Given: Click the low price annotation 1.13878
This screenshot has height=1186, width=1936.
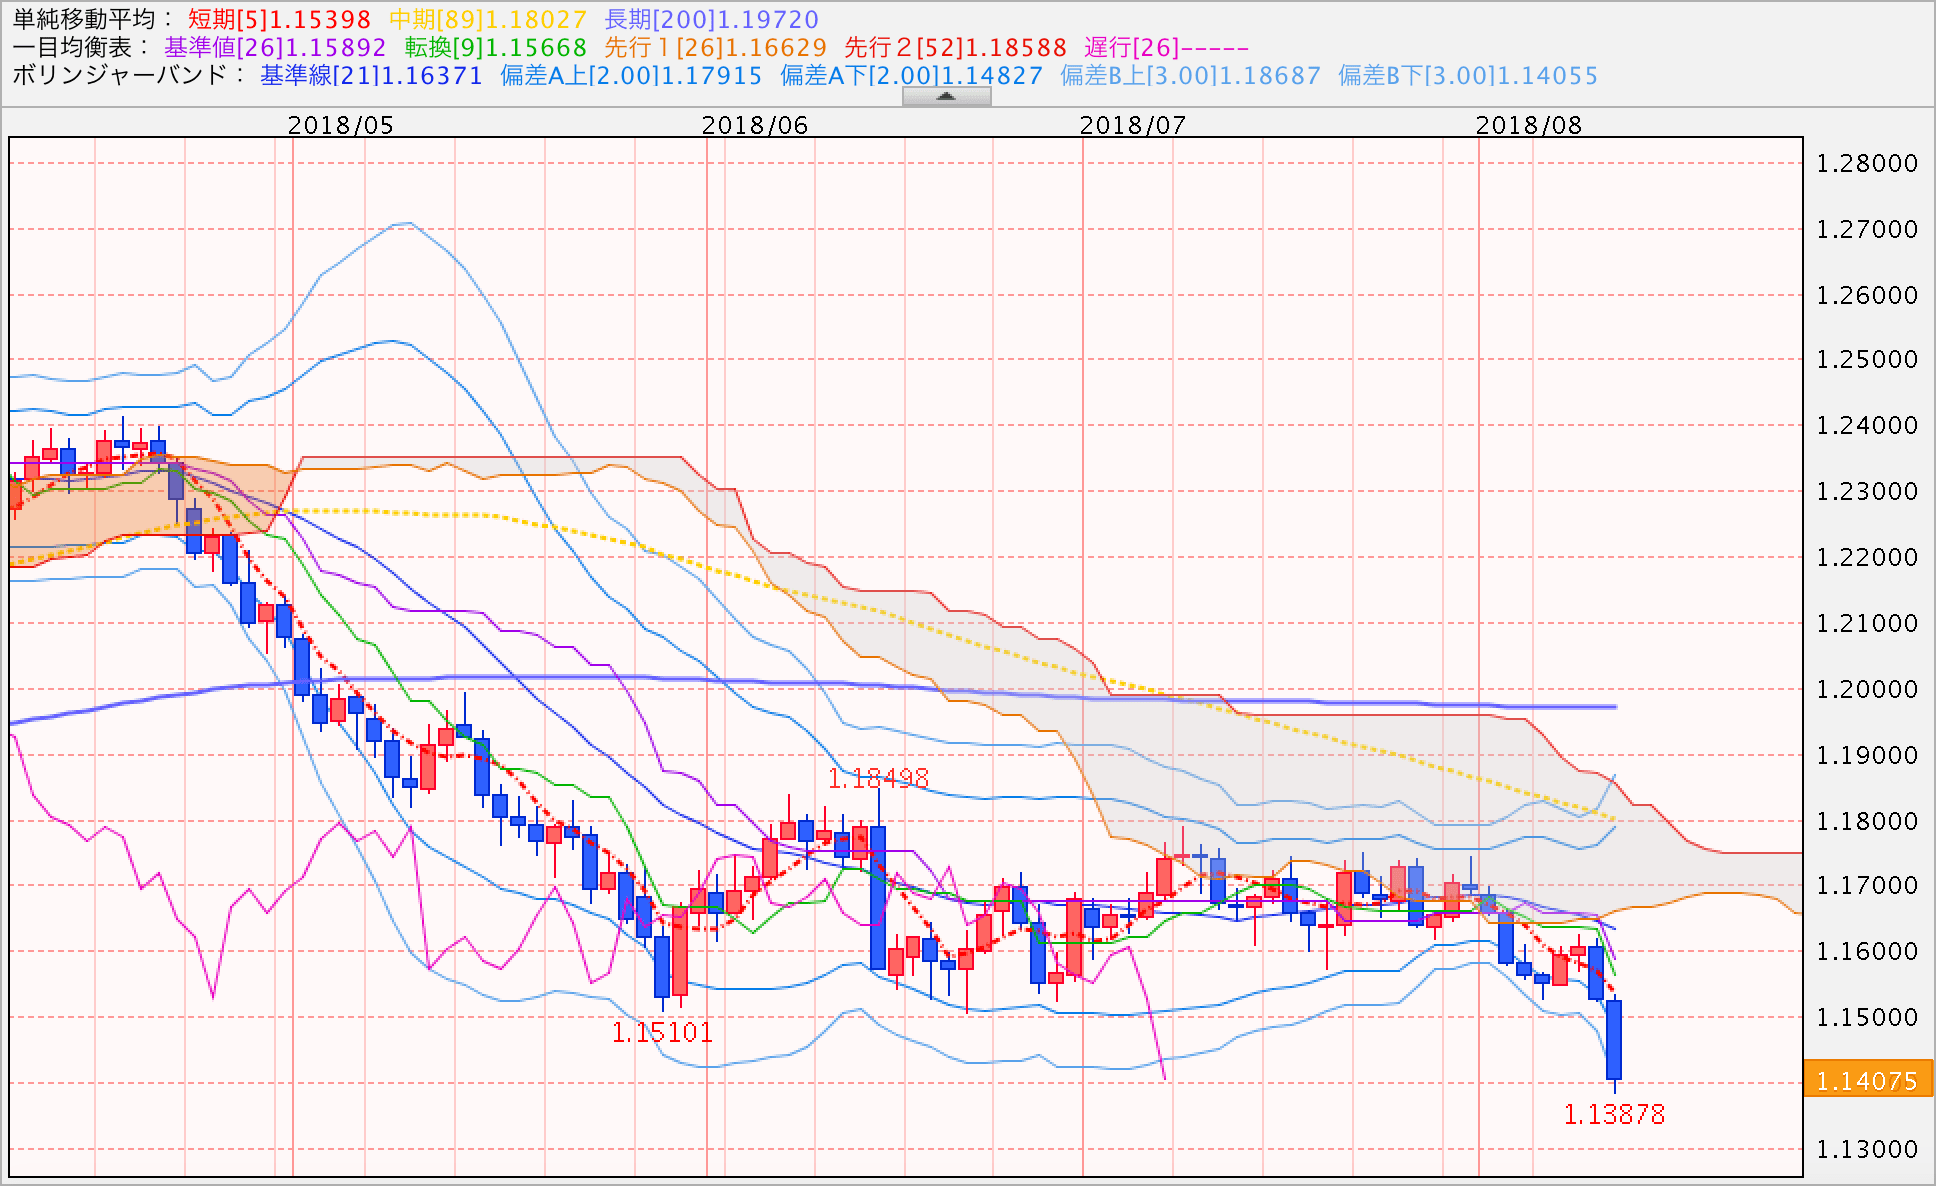Looking at the screenshot, I should (x=1614, y=1113).
